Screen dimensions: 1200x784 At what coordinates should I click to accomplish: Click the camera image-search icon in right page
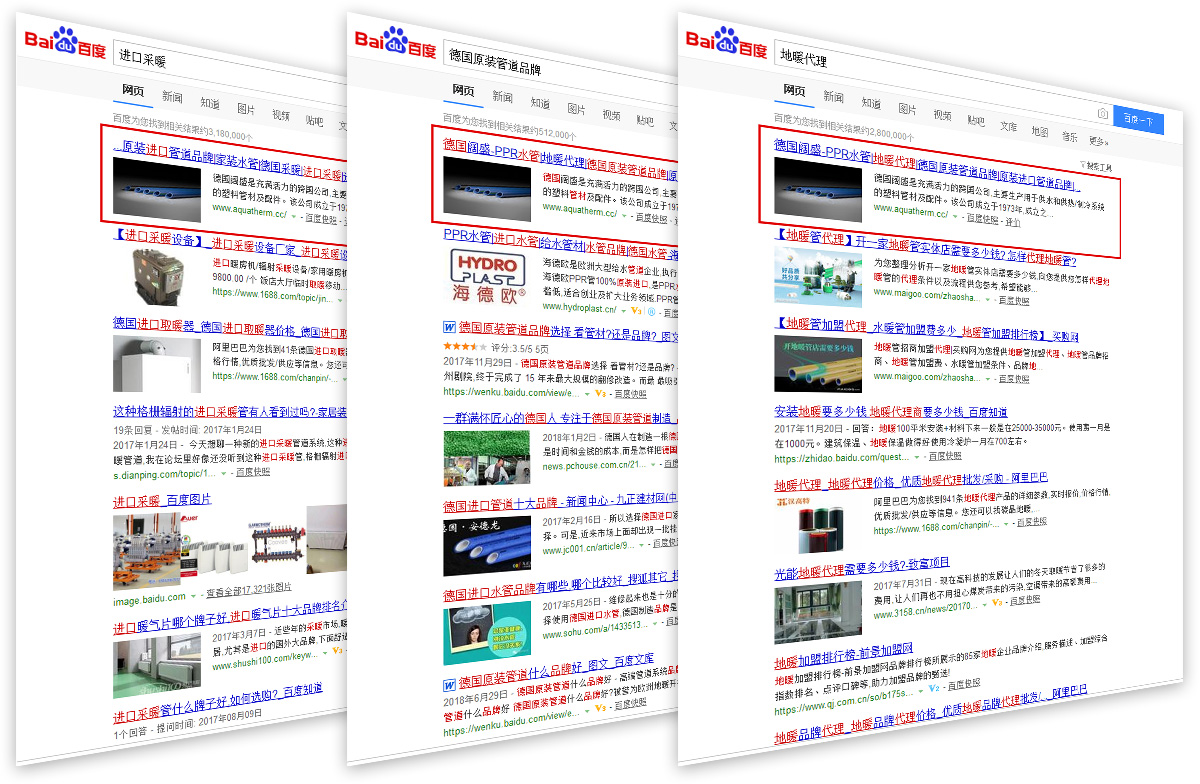click(1102, 115)
